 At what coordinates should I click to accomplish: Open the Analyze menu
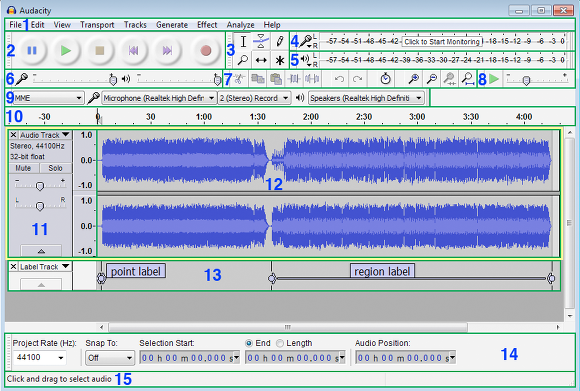pos(240,25)
